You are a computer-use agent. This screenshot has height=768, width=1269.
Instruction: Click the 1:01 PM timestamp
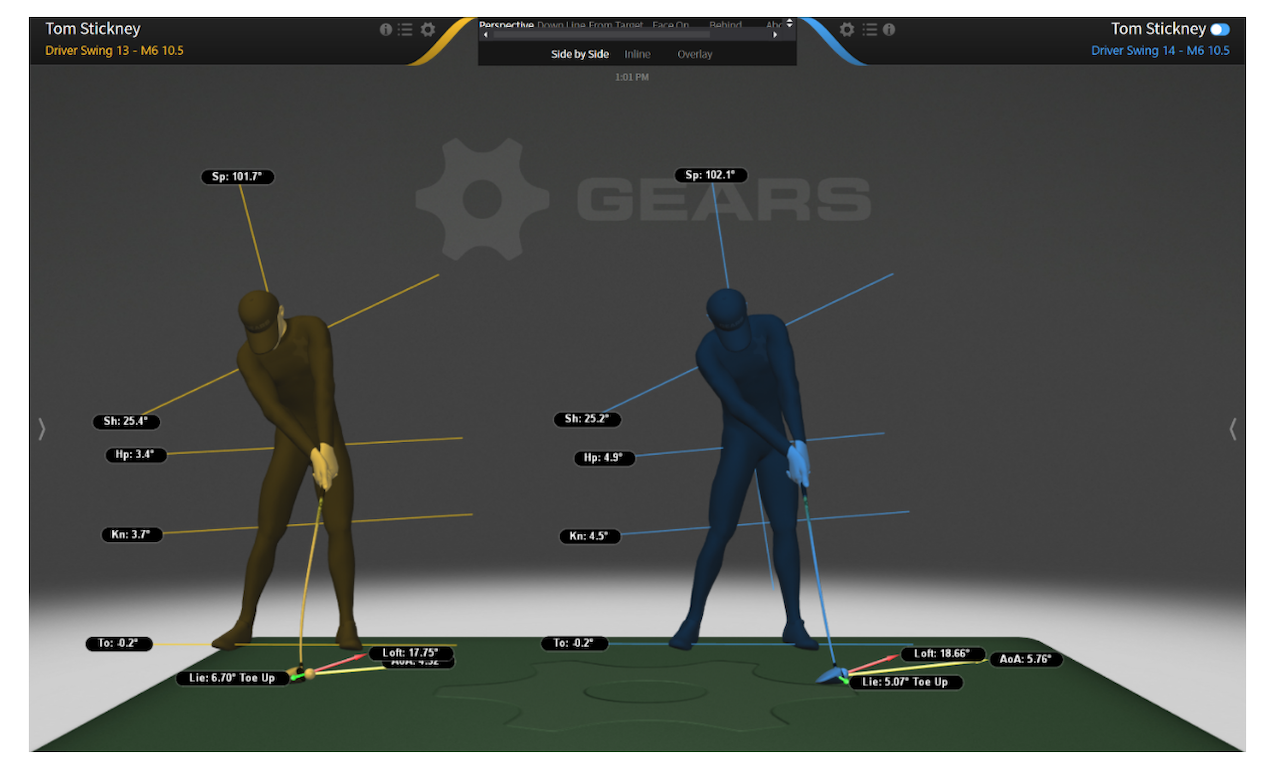632,77
